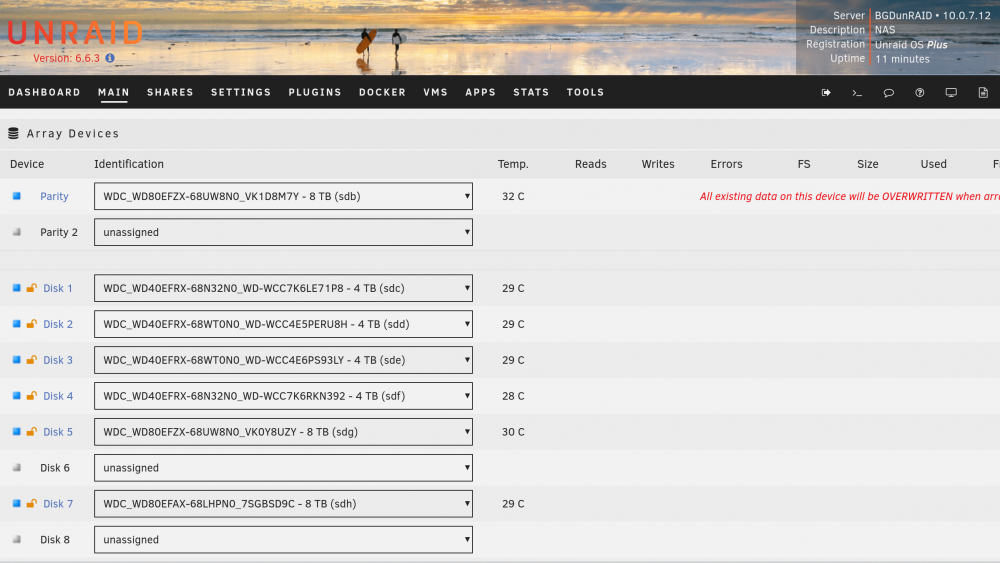
Task: Open the VMs tab
Action: 436,92
